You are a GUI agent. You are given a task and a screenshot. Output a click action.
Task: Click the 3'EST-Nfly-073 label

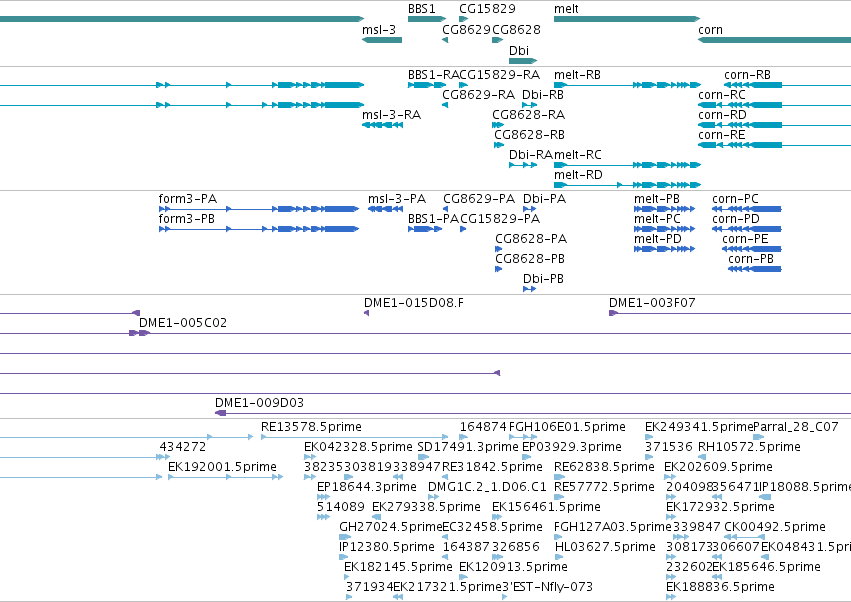pos(548,587)
